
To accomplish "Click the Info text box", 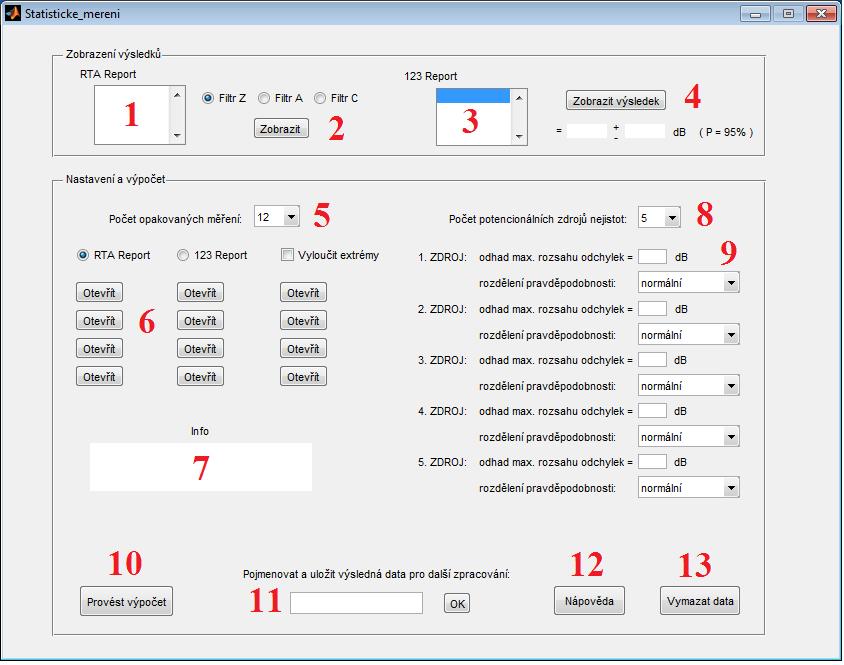I will [x=201, y=467].
